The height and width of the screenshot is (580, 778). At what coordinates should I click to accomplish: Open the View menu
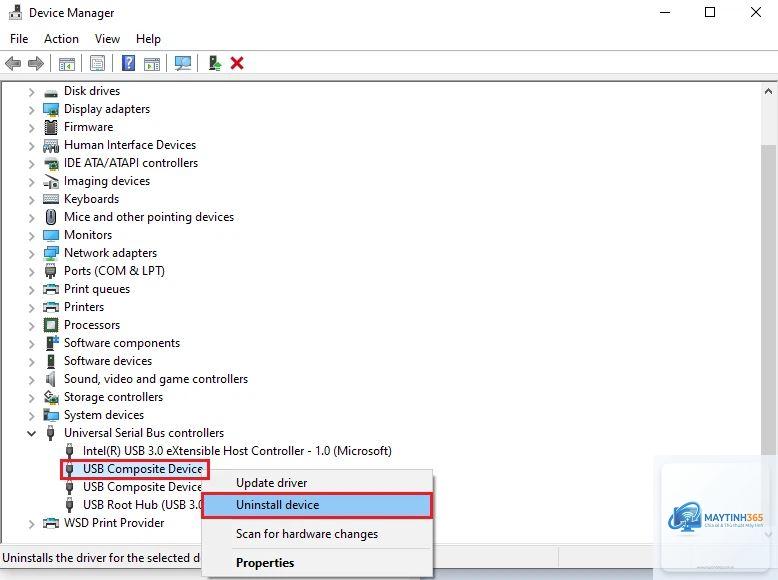pos(107,39)
